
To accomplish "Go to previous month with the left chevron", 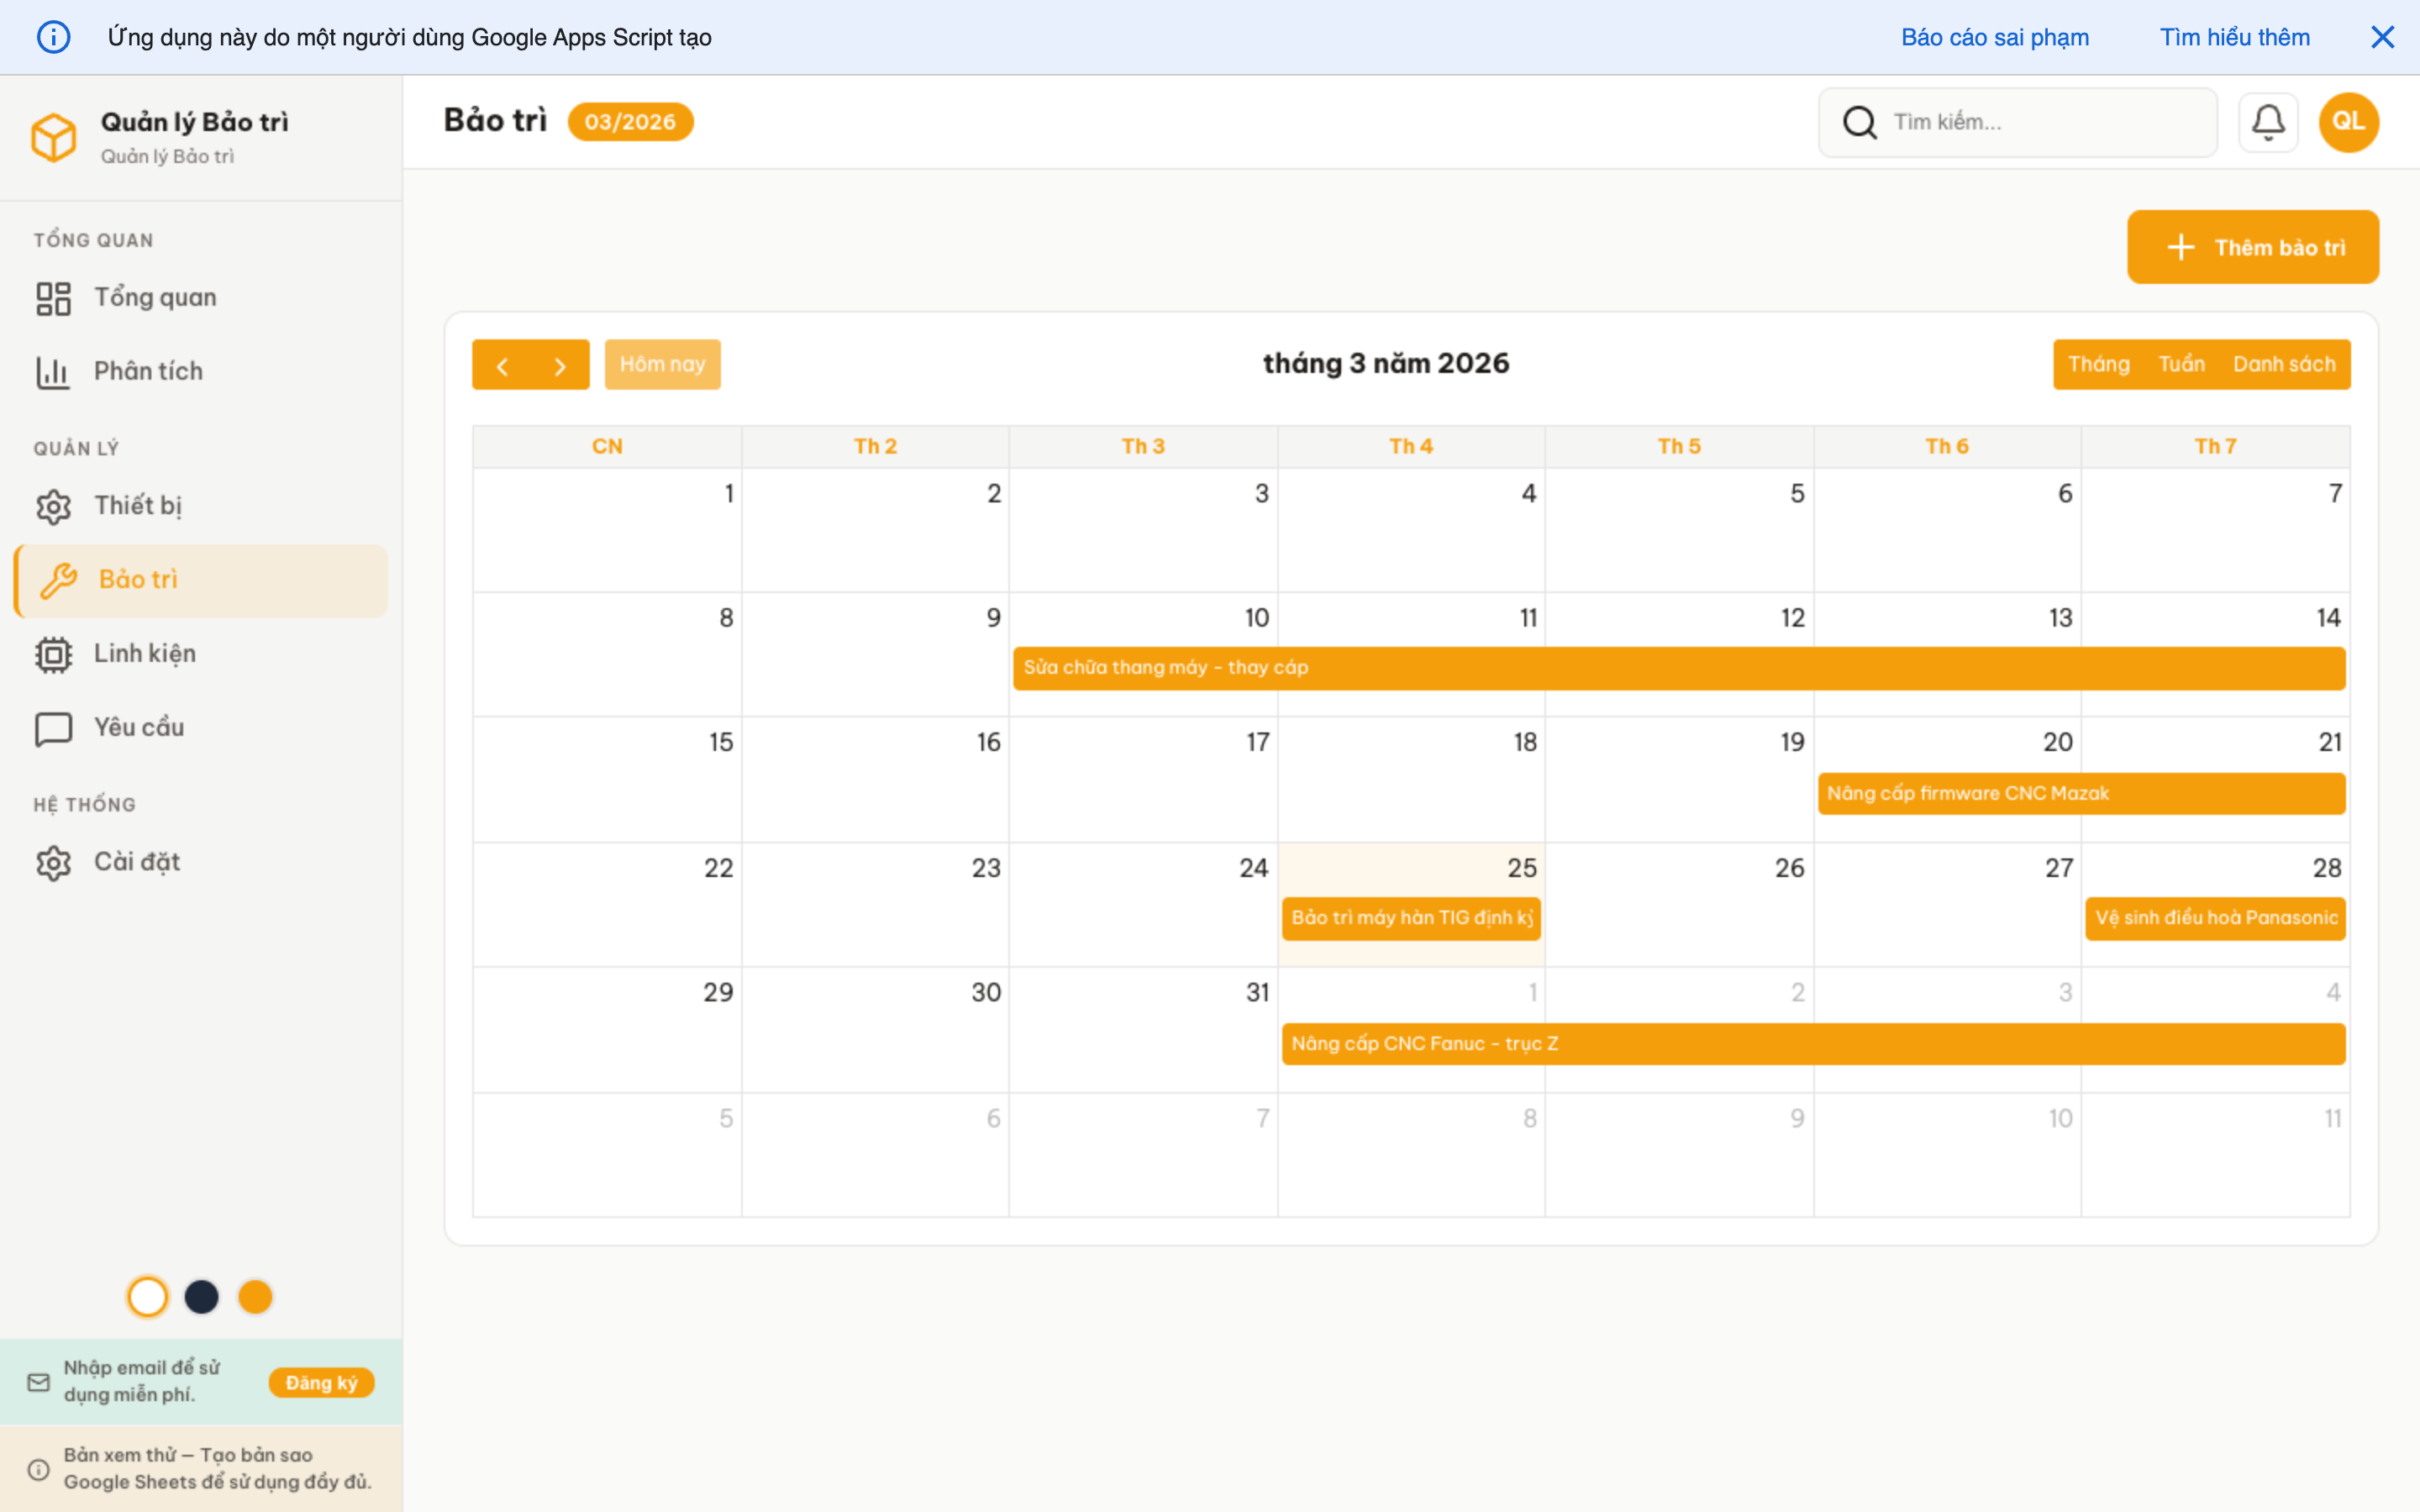I will 504,364.
